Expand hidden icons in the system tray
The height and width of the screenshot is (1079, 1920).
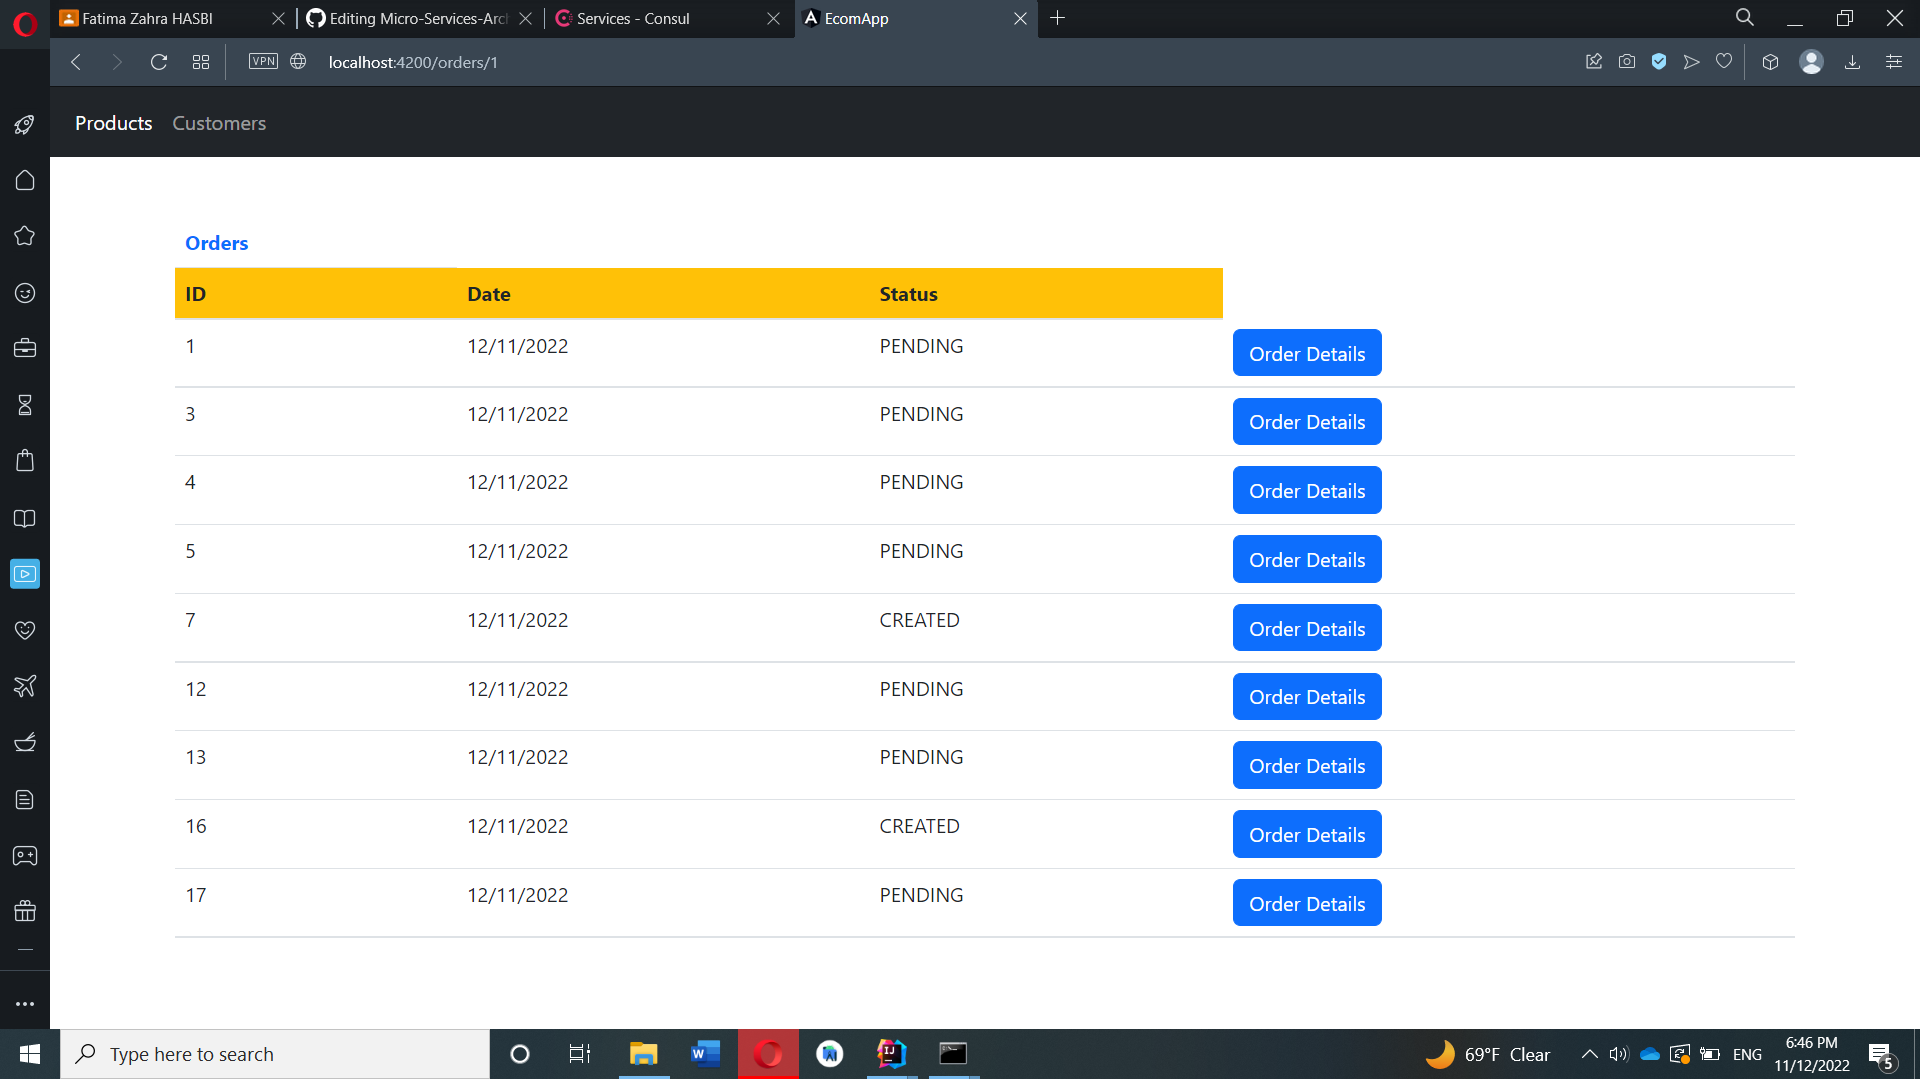(1588, 1053)
